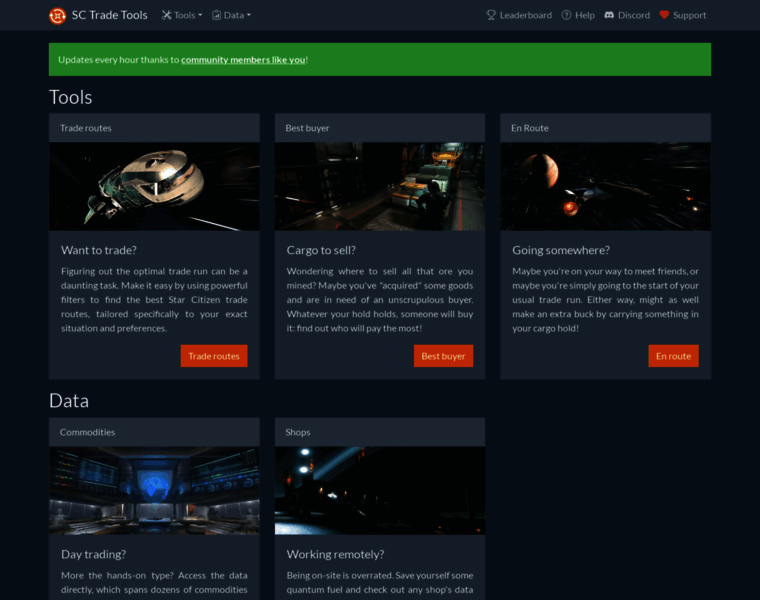
Task: Click the Trade routes orange button
Action: (214, 356)
